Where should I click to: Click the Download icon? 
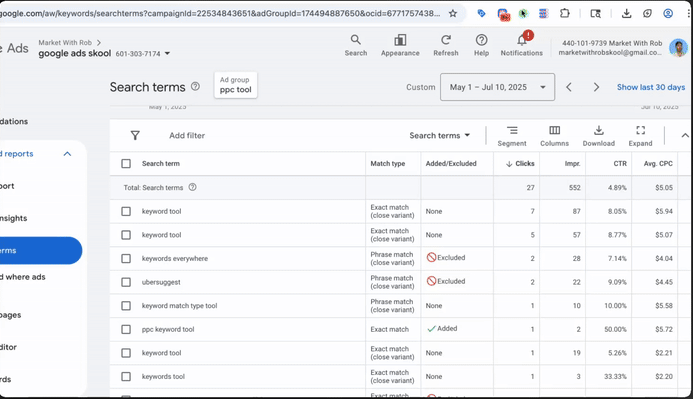tap(598, 136)
